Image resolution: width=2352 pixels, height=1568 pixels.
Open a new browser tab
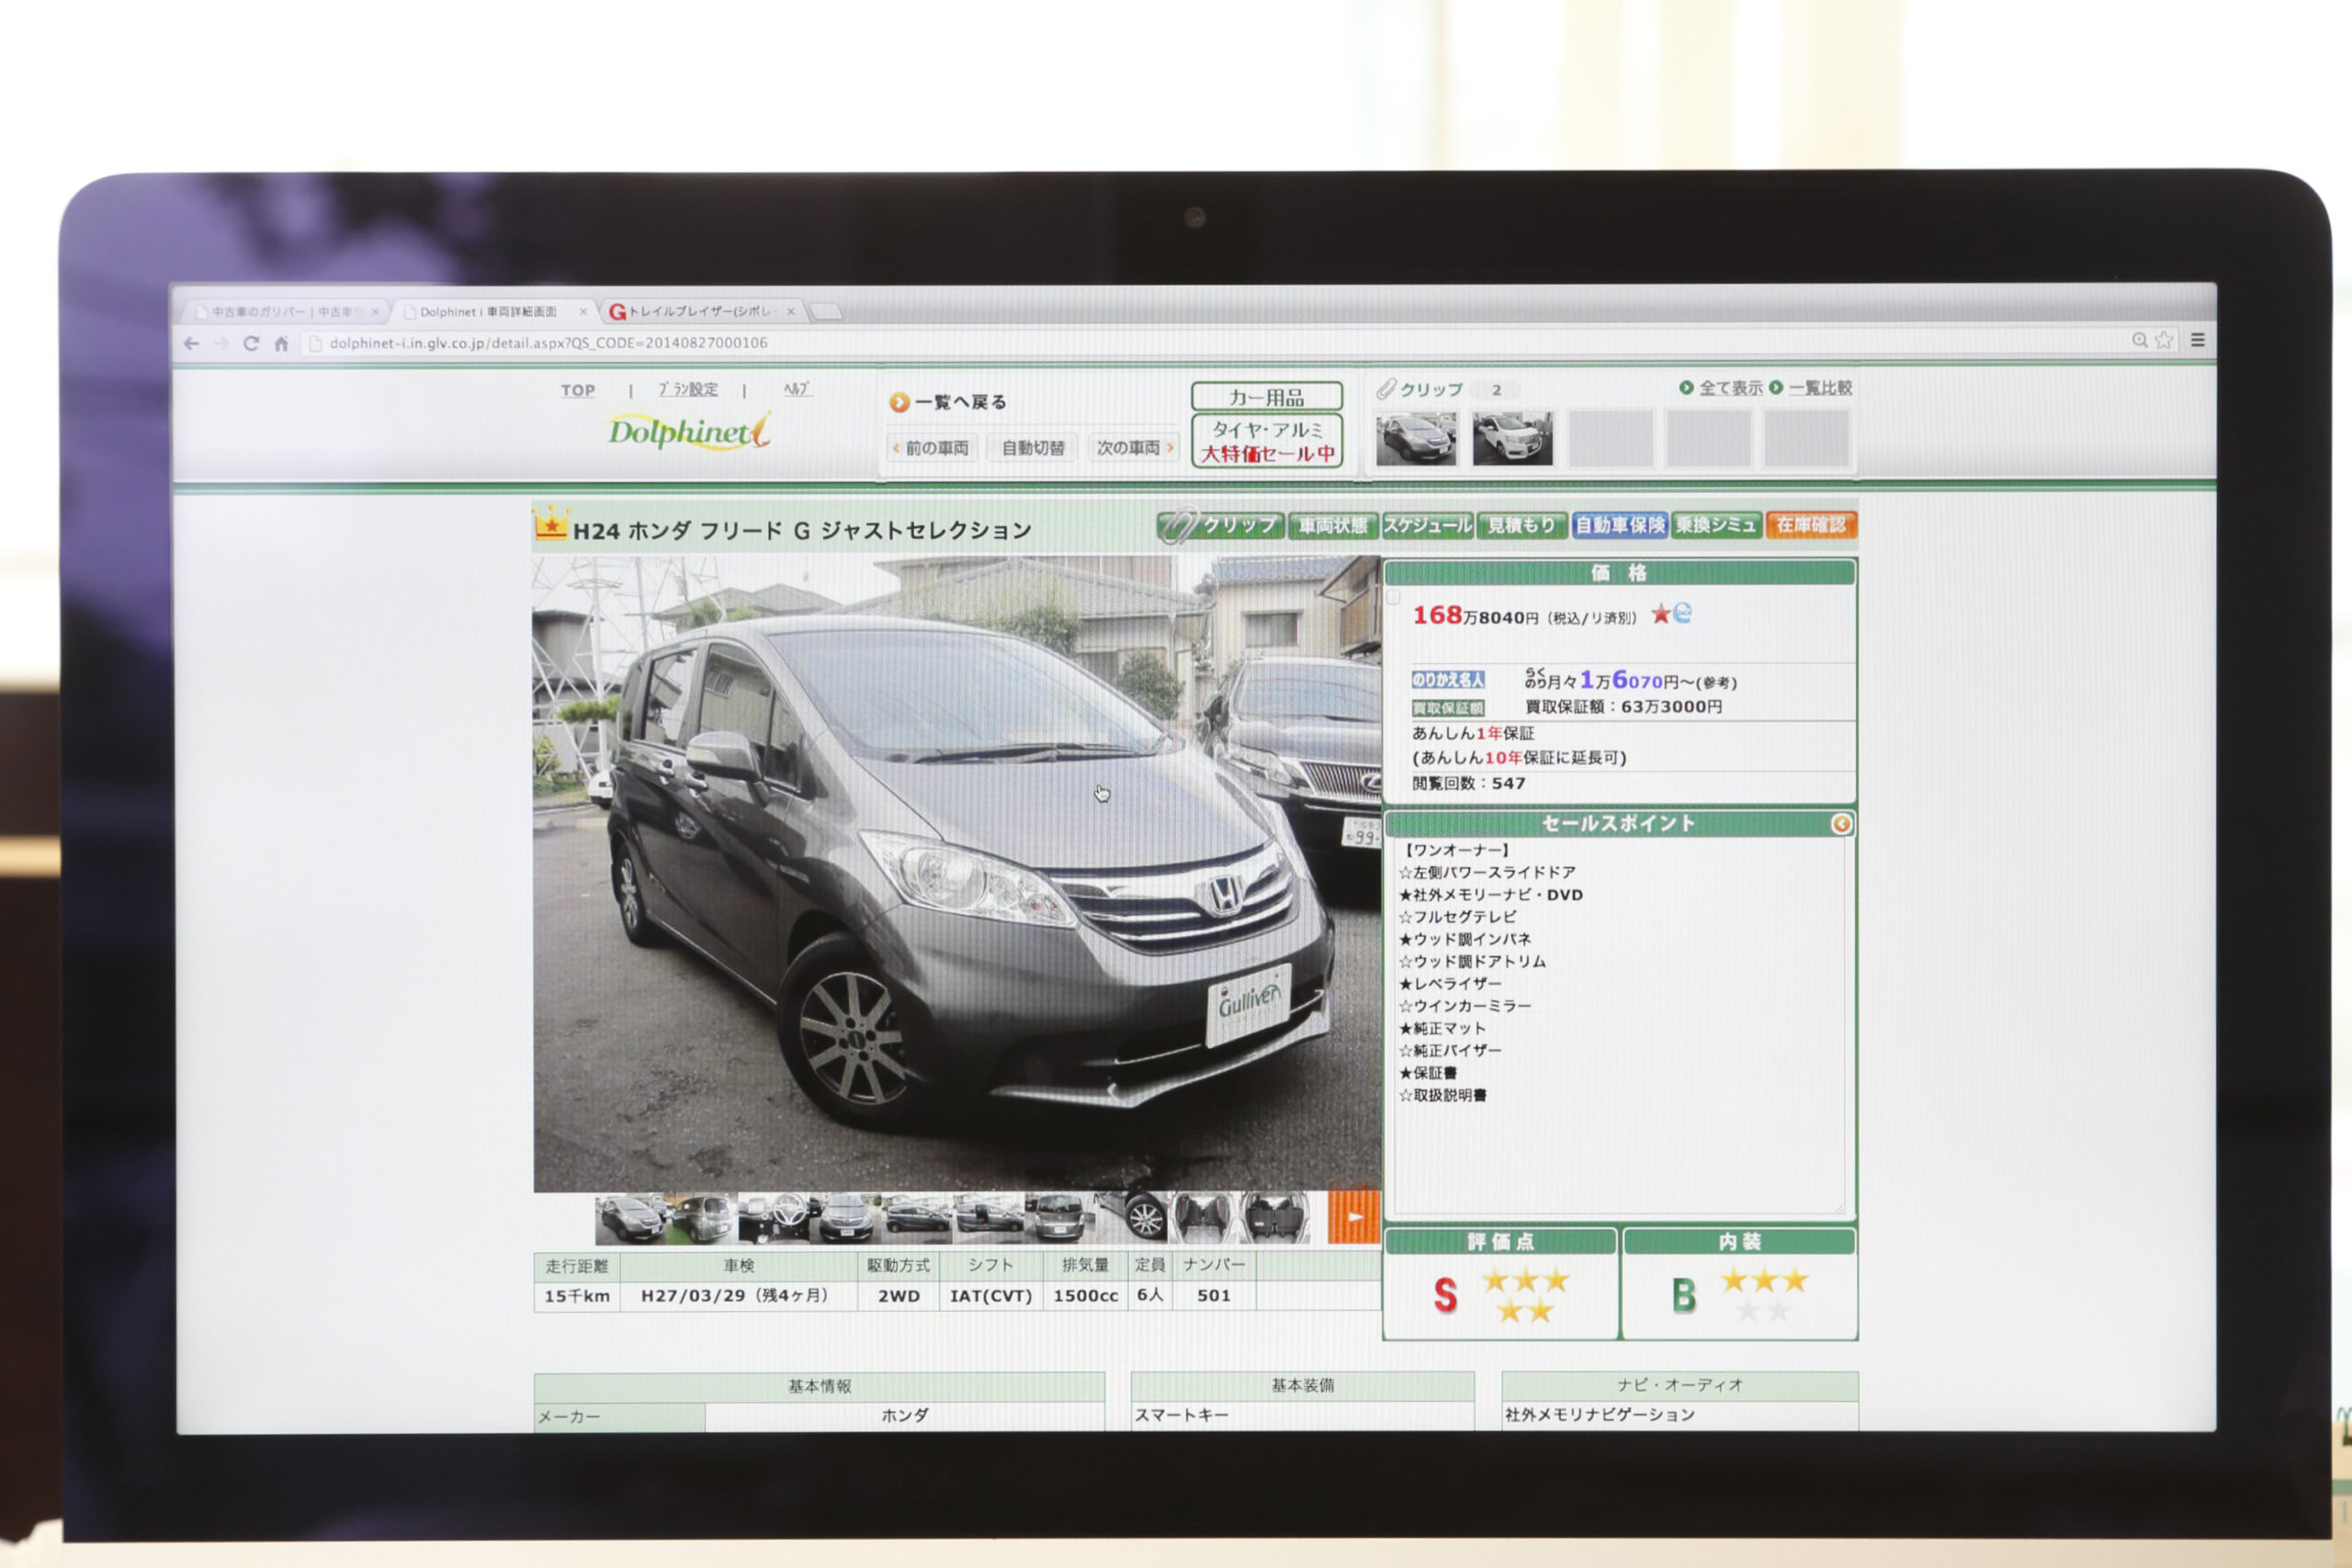[x=826, y=312]
